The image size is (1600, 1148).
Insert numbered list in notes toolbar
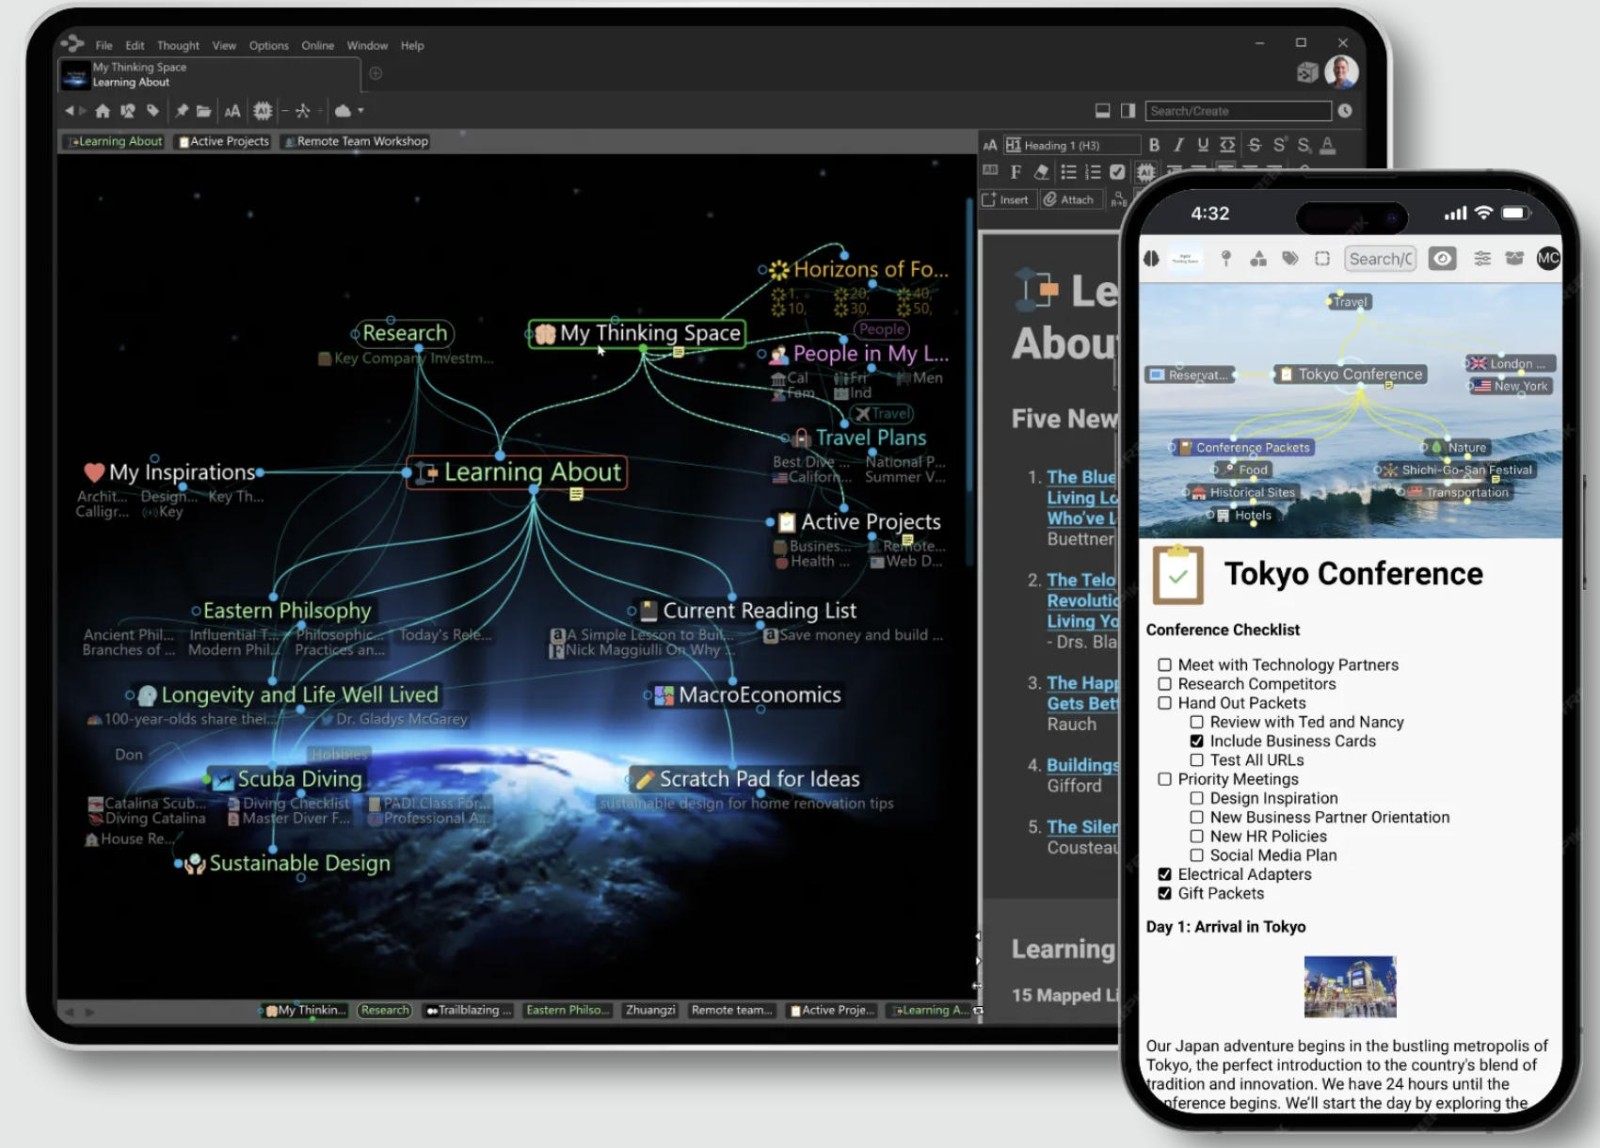coord(1093,172)
